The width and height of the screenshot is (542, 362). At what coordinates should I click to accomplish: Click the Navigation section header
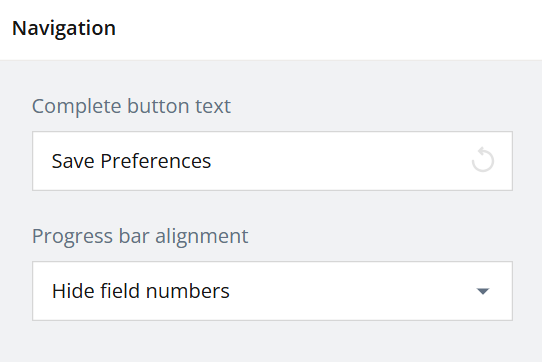[271, 30]
